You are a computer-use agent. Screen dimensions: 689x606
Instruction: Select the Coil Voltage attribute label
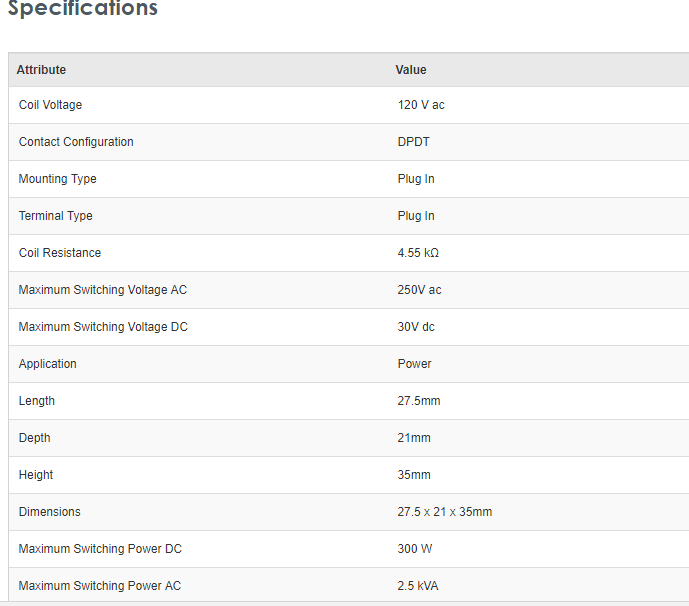(50, 105)
